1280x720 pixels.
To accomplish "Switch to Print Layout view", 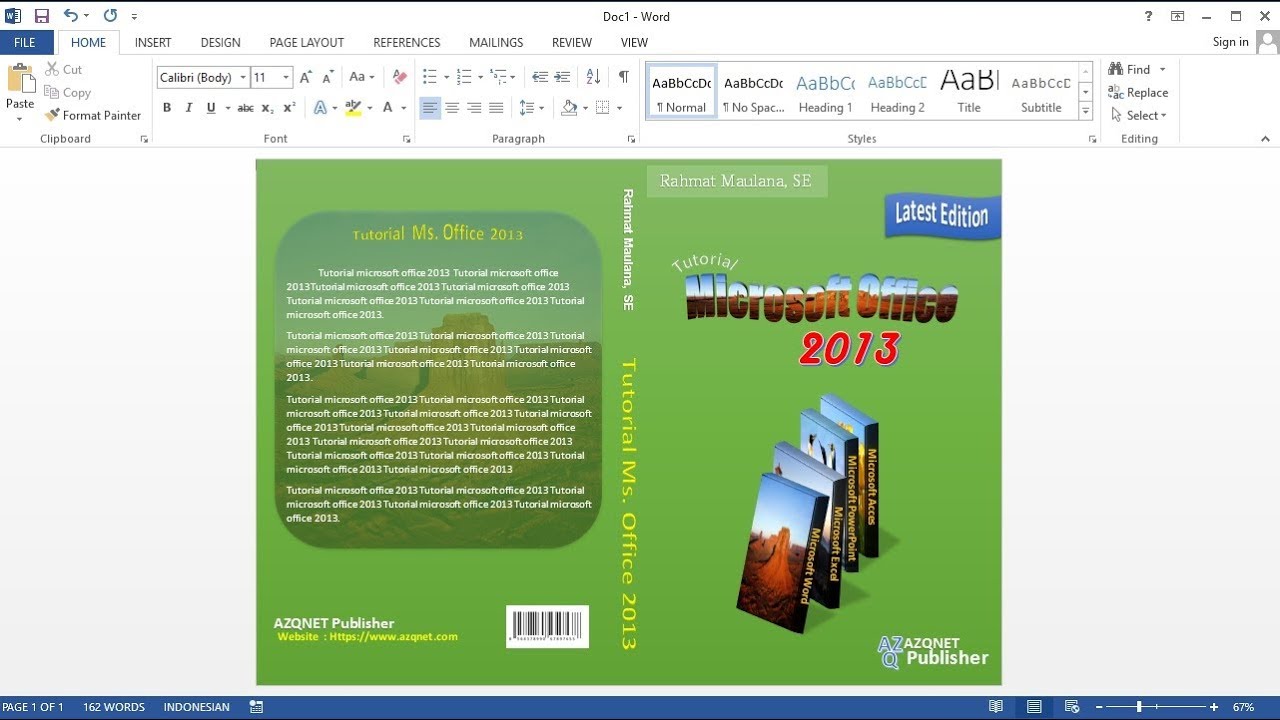I will point(1034,707).
